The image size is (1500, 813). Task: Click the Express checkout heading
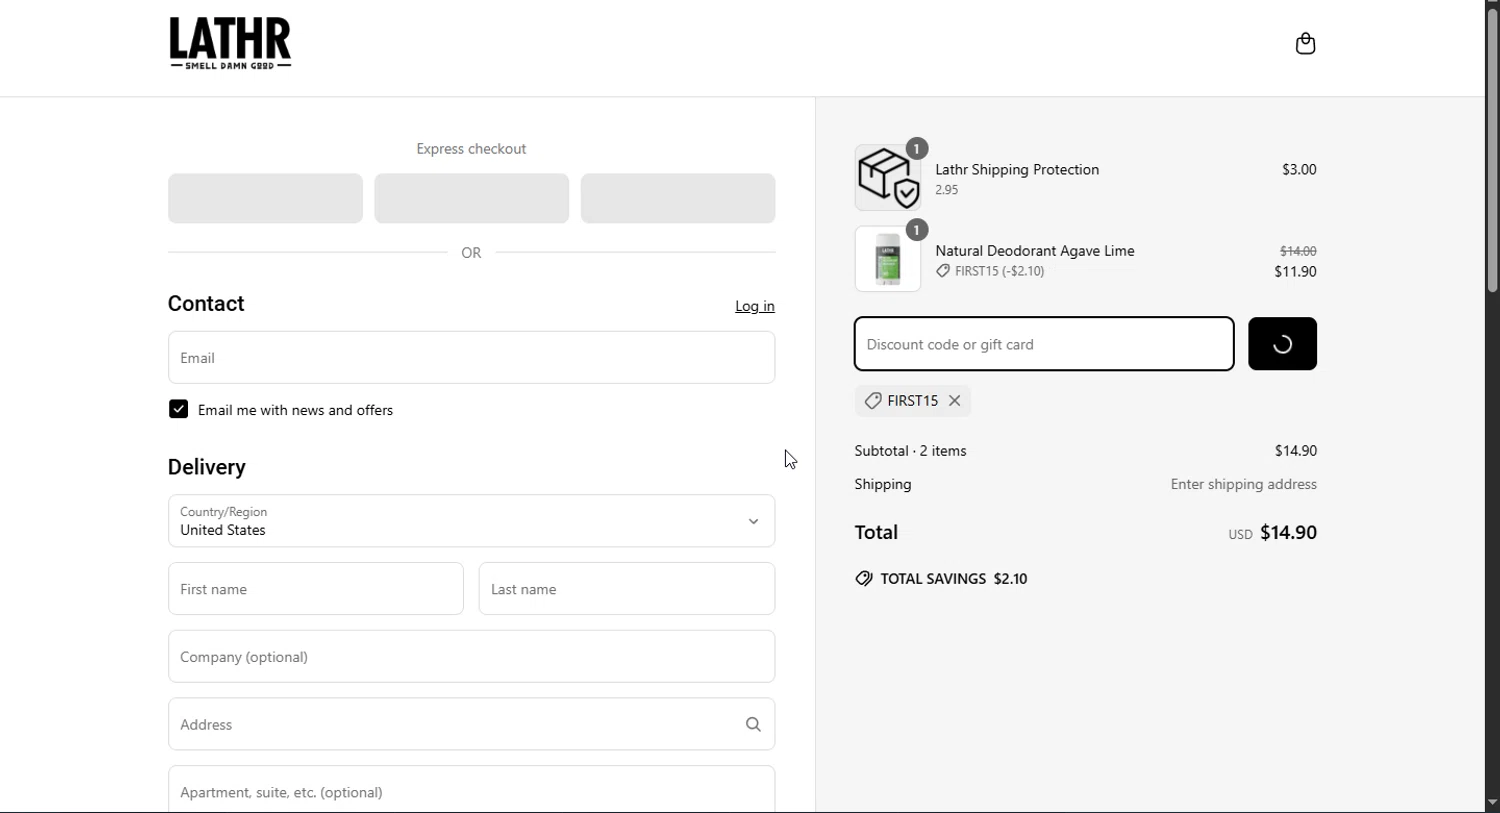pos(471,149)
